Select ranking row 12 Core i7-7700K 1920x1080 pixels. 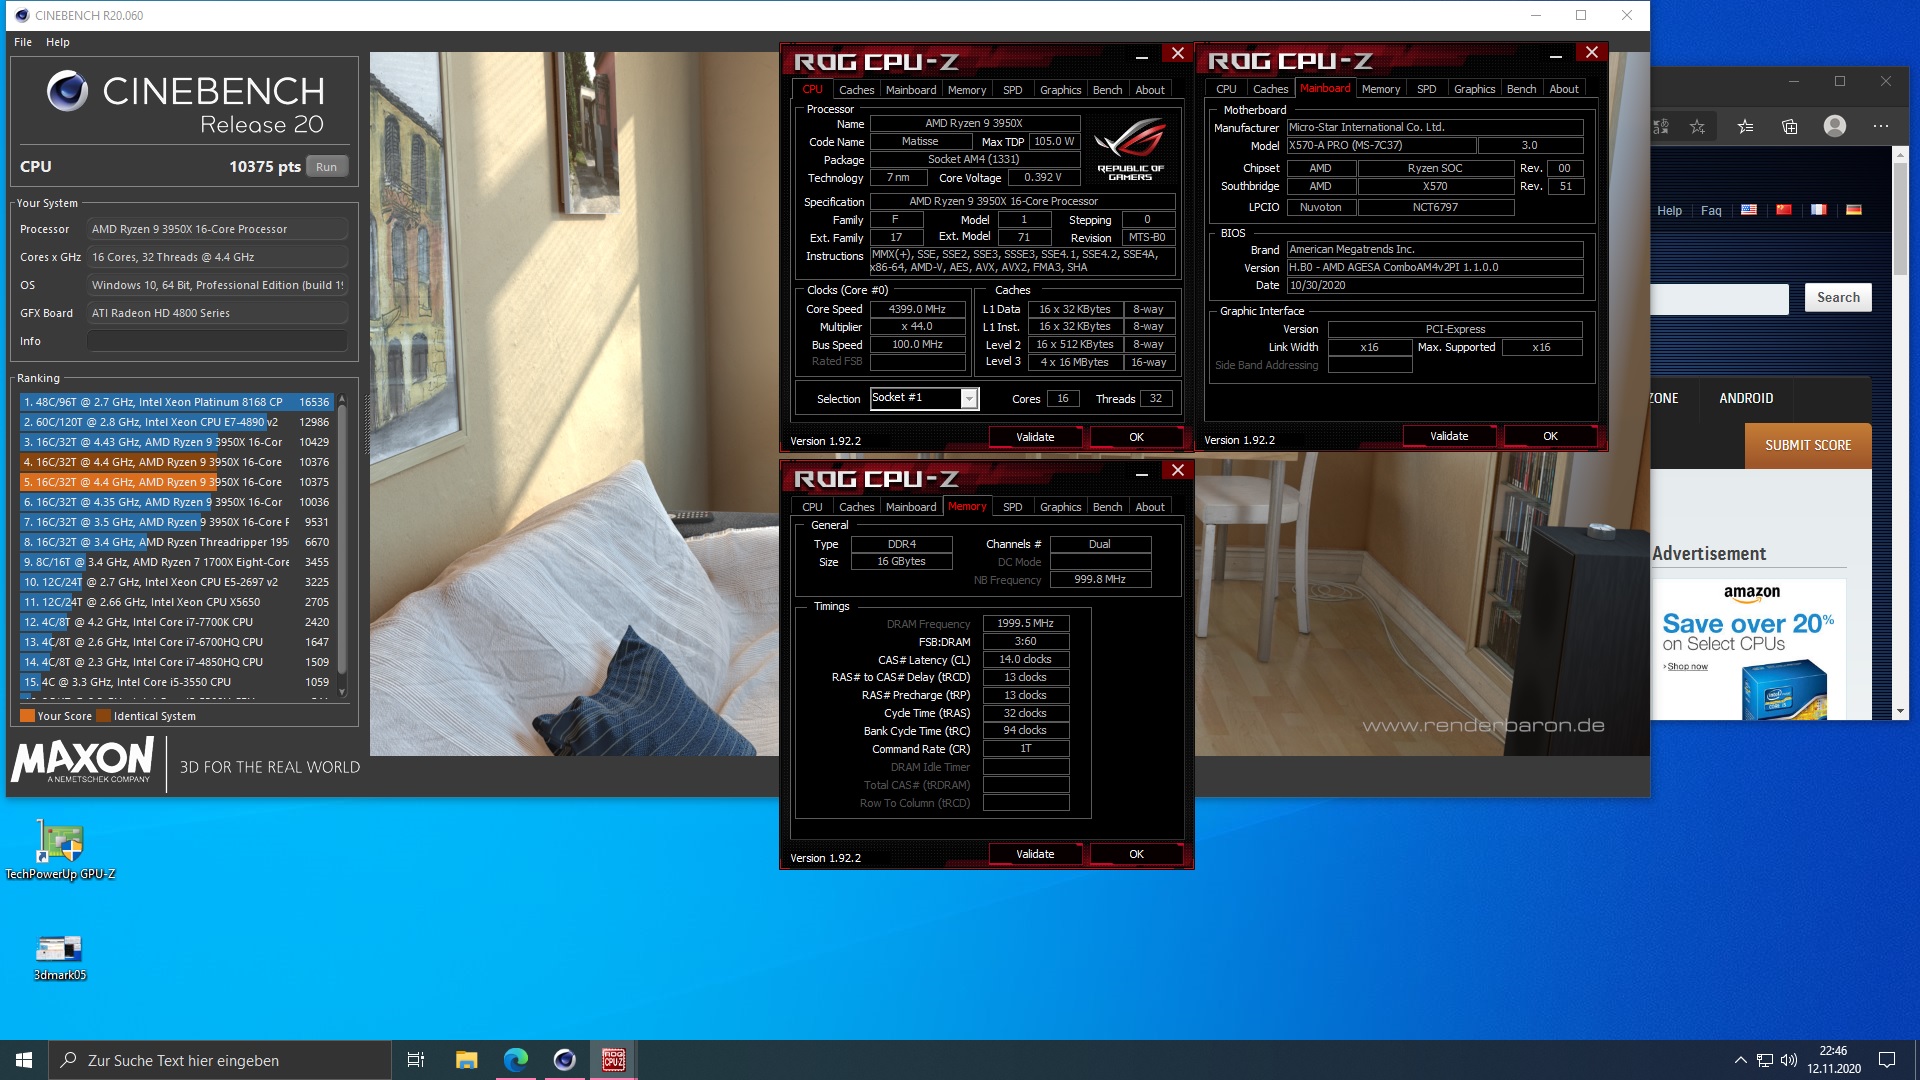click(176, 622)
